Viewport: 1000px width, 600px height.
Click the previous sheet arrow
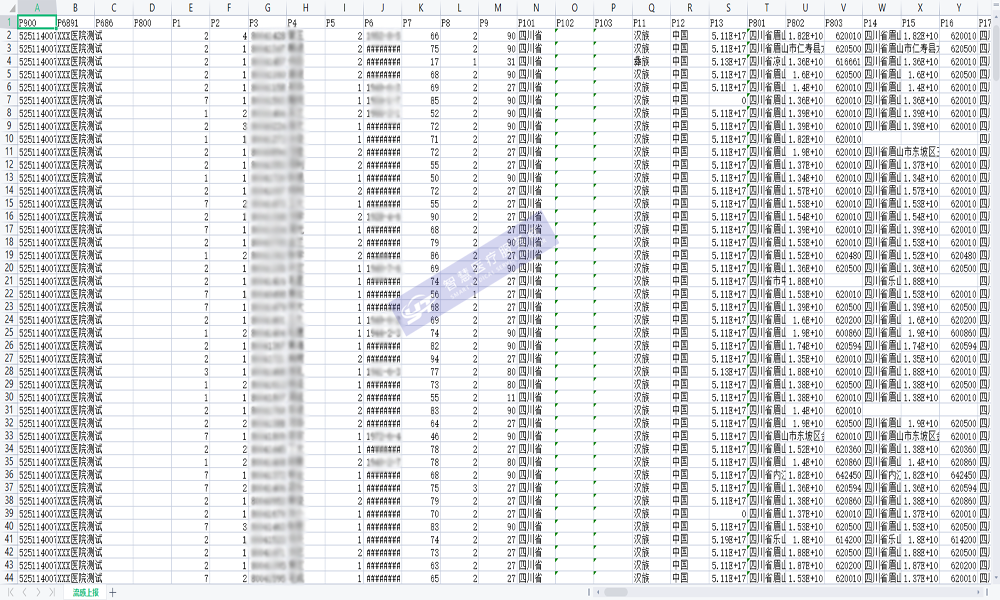coord(25,592)
